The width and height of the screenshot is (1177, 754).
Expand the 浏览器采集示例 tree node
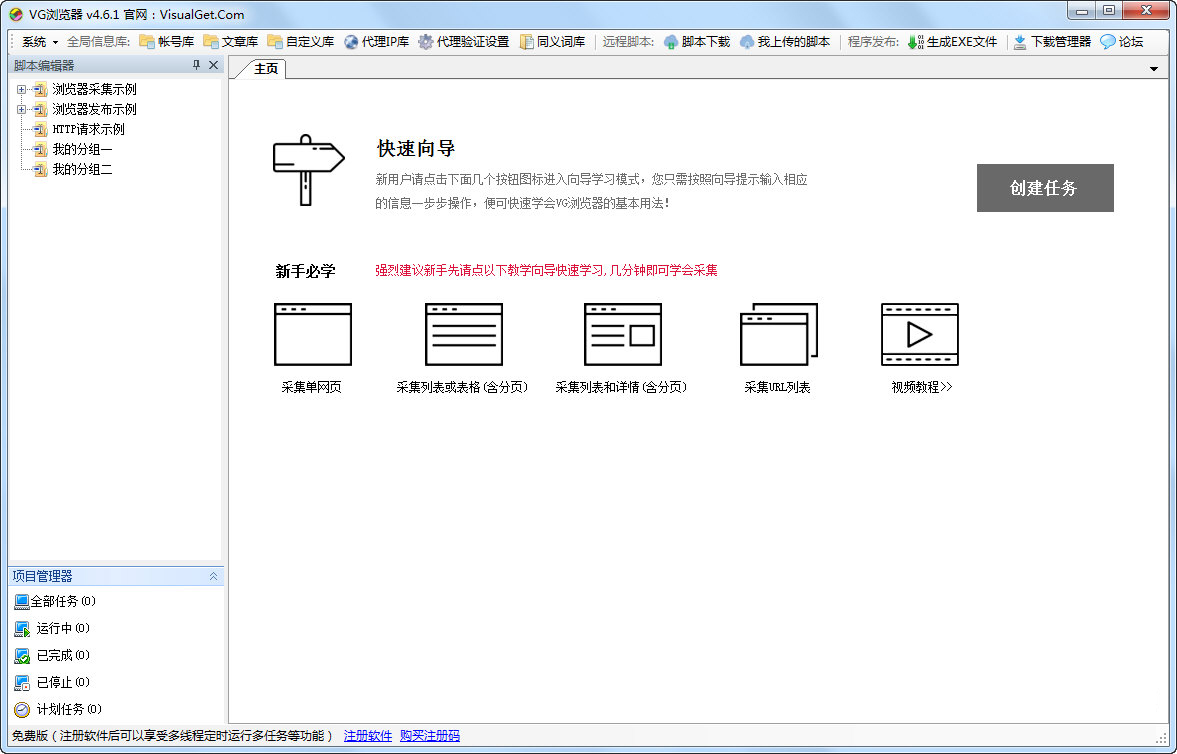tap(20, 89)
